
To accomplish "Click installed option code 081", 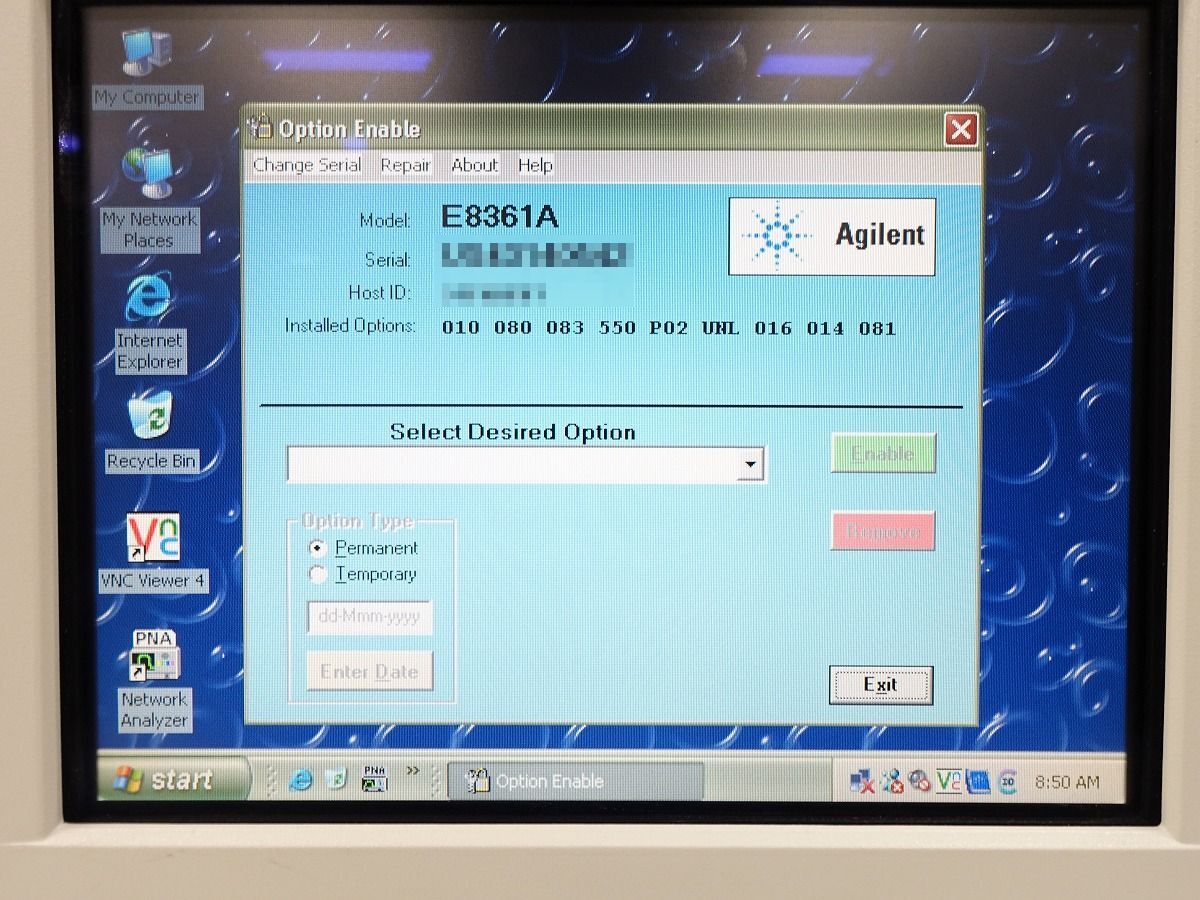I will click(x=877, y=328).
